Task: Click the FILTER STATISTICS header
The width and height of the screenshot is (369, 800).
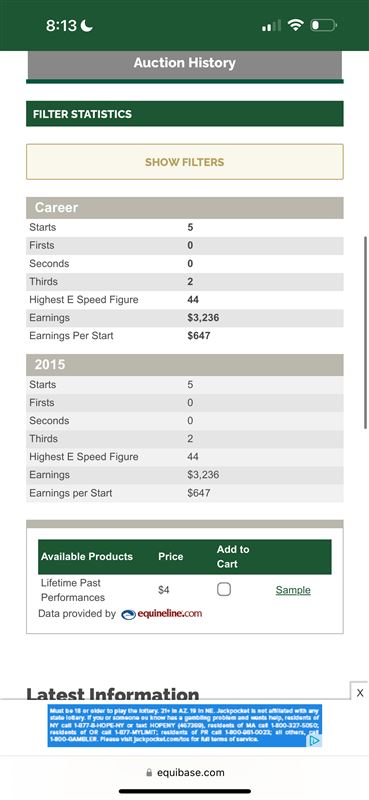Action: [185, 114]
